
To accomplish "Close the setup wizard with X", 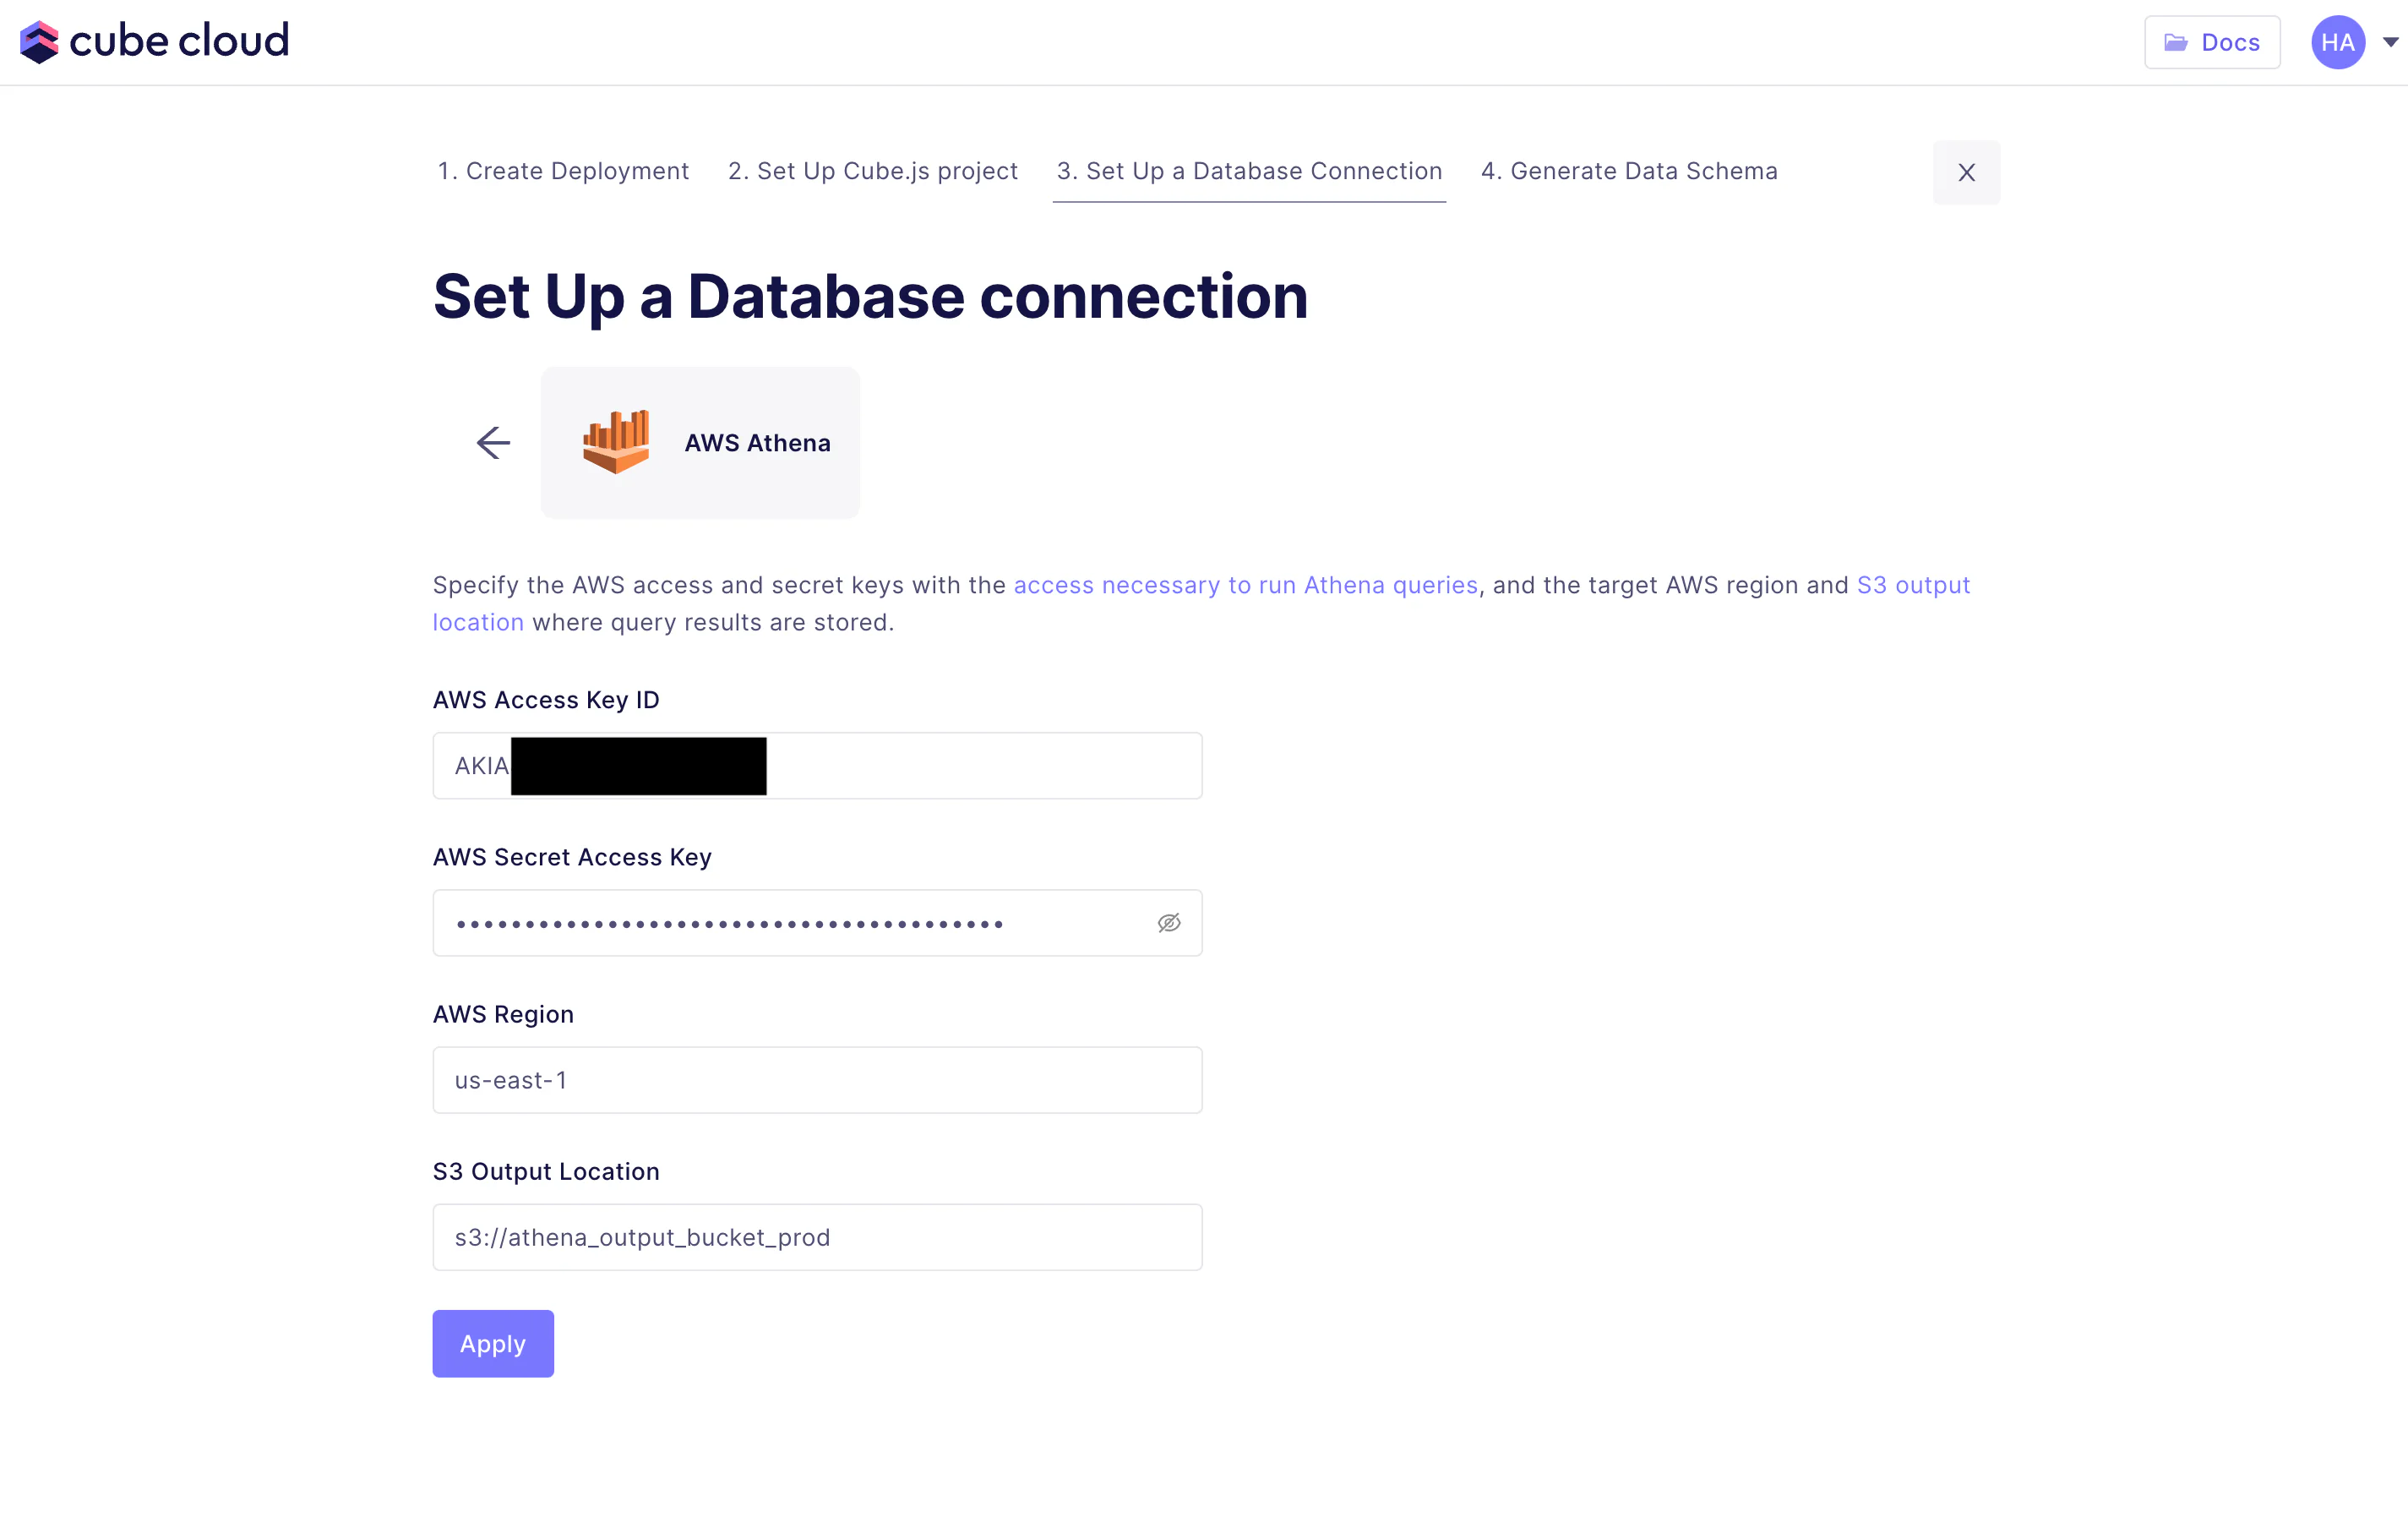I will point(1966,173).
